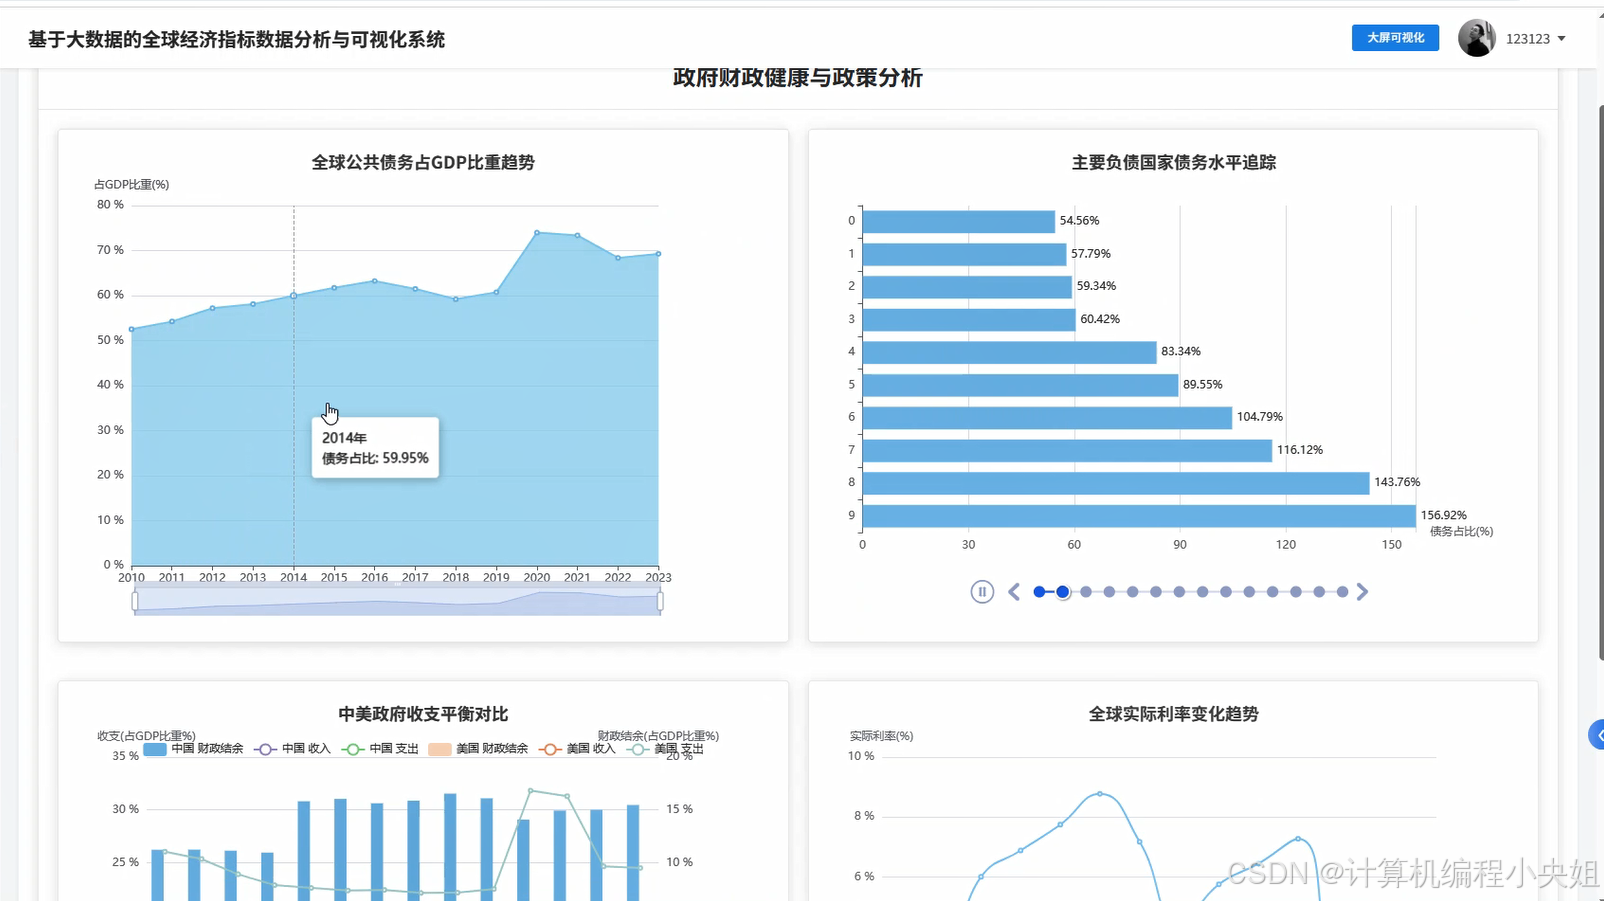Screen dimensions: 1604x901
Task: Go to next timeline step arrow
Action: pyautogui.click(x=1362, y=592)
